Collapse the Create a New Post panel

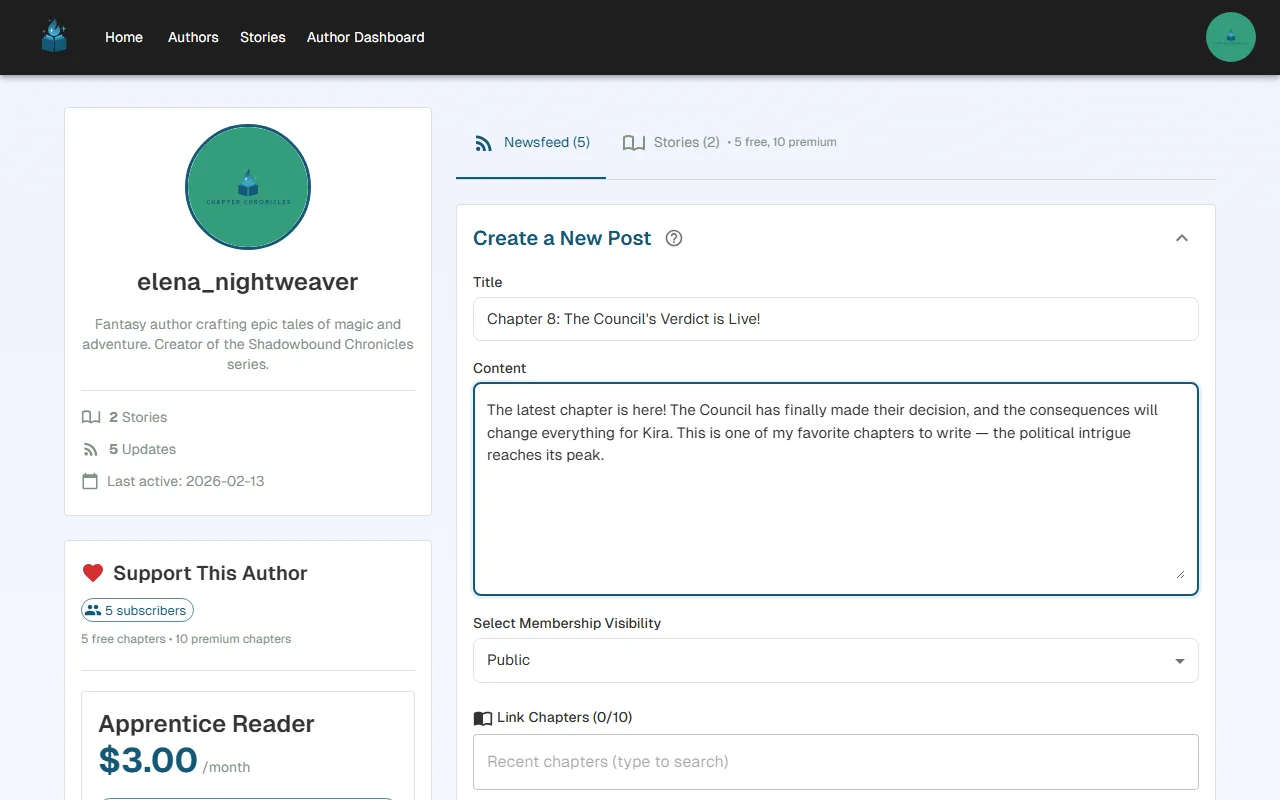(x=1182, y=238)
